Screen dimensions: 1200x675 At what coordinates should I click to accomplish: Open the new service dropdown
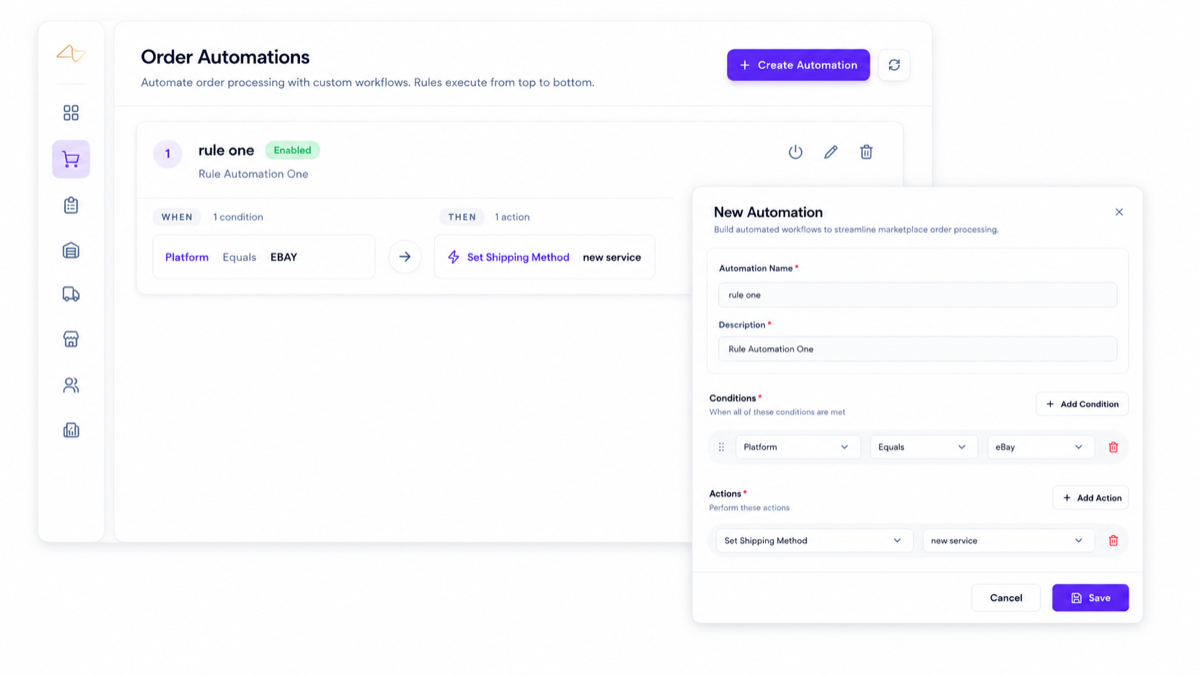(1007, 540)
